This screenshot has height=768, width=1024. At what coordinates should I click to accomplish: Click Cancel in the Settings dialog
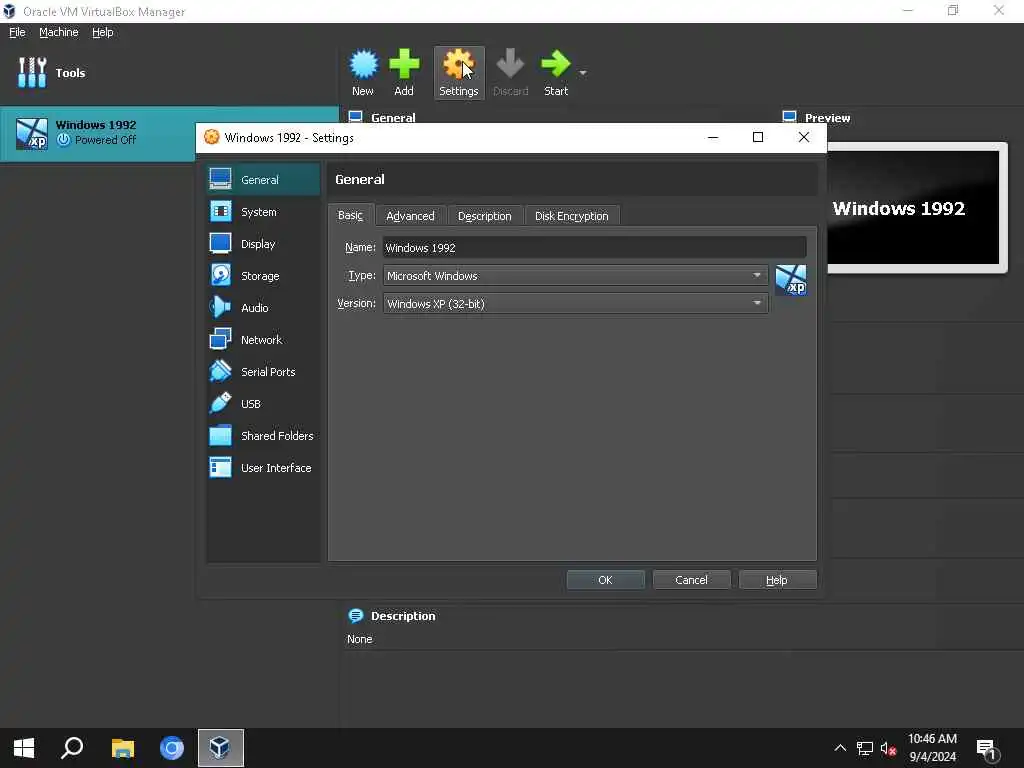692,580
